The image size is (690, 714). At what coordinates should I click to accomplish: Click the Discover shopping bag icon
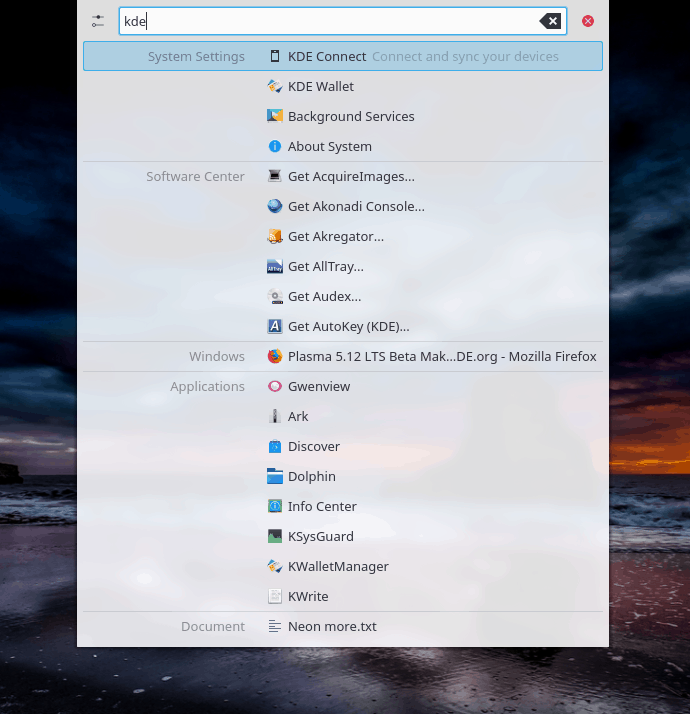click(x=275, y=446)
